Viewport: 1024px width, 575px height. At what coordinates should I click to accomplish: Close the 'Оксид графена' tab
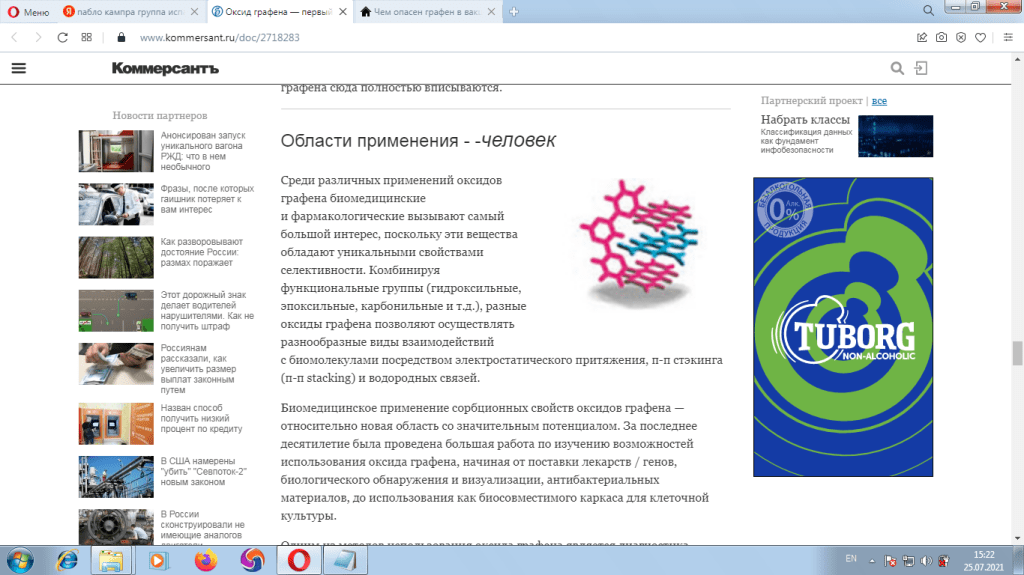tap(343, 12)
